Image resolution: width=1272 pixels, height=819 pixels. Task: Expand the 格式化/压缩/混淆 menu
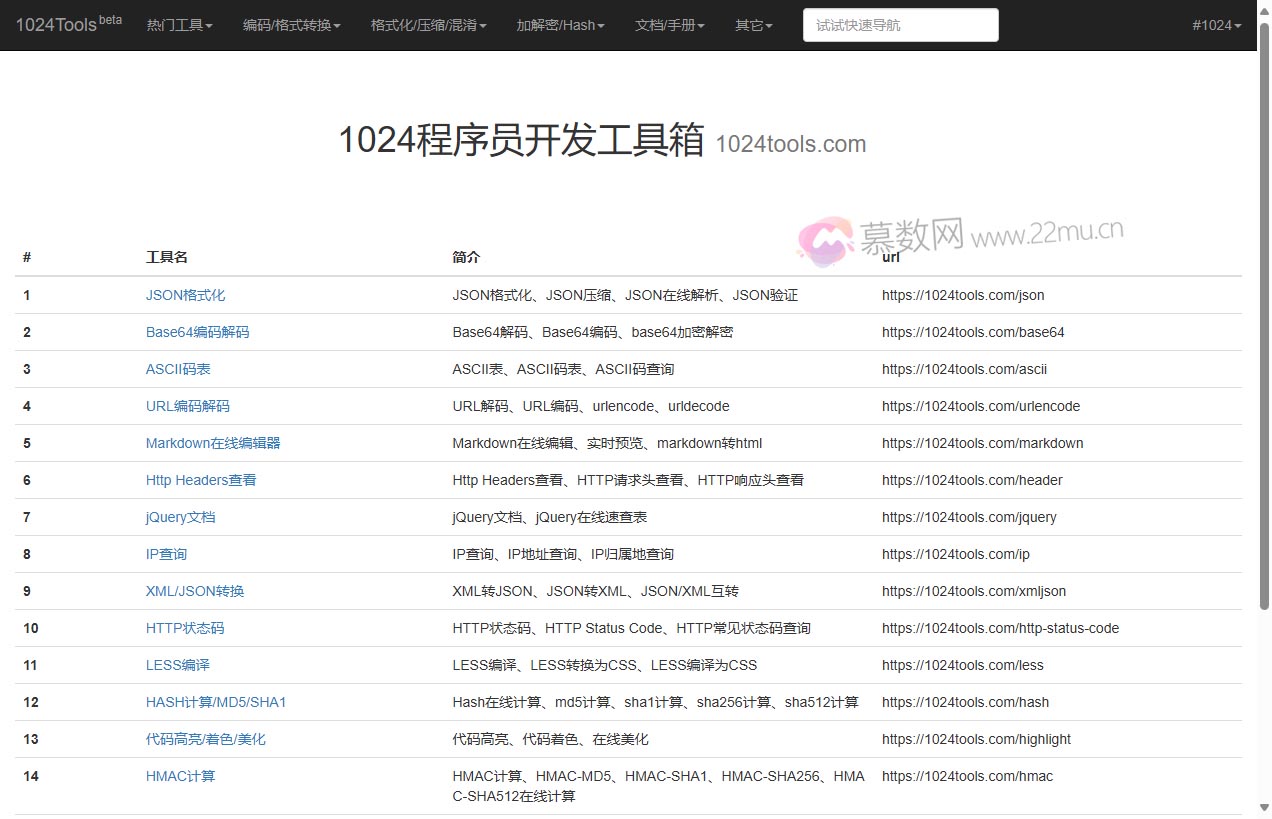428,25
